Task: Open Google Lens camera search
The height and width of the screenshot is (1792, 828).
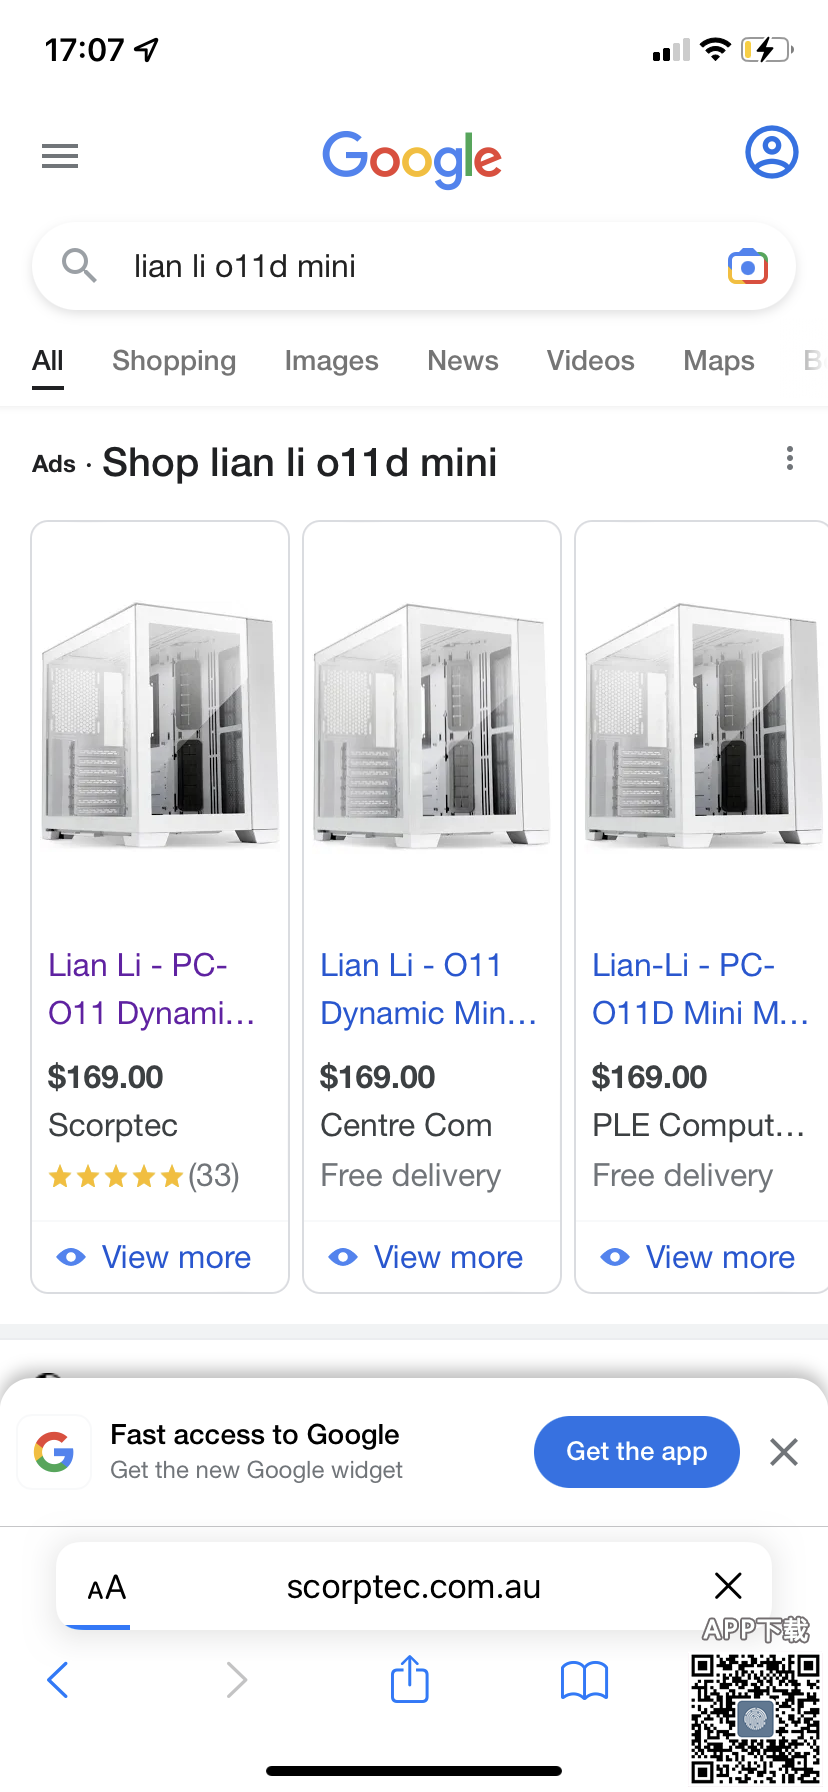Action: pyautogui.click(x=748, y=267)
